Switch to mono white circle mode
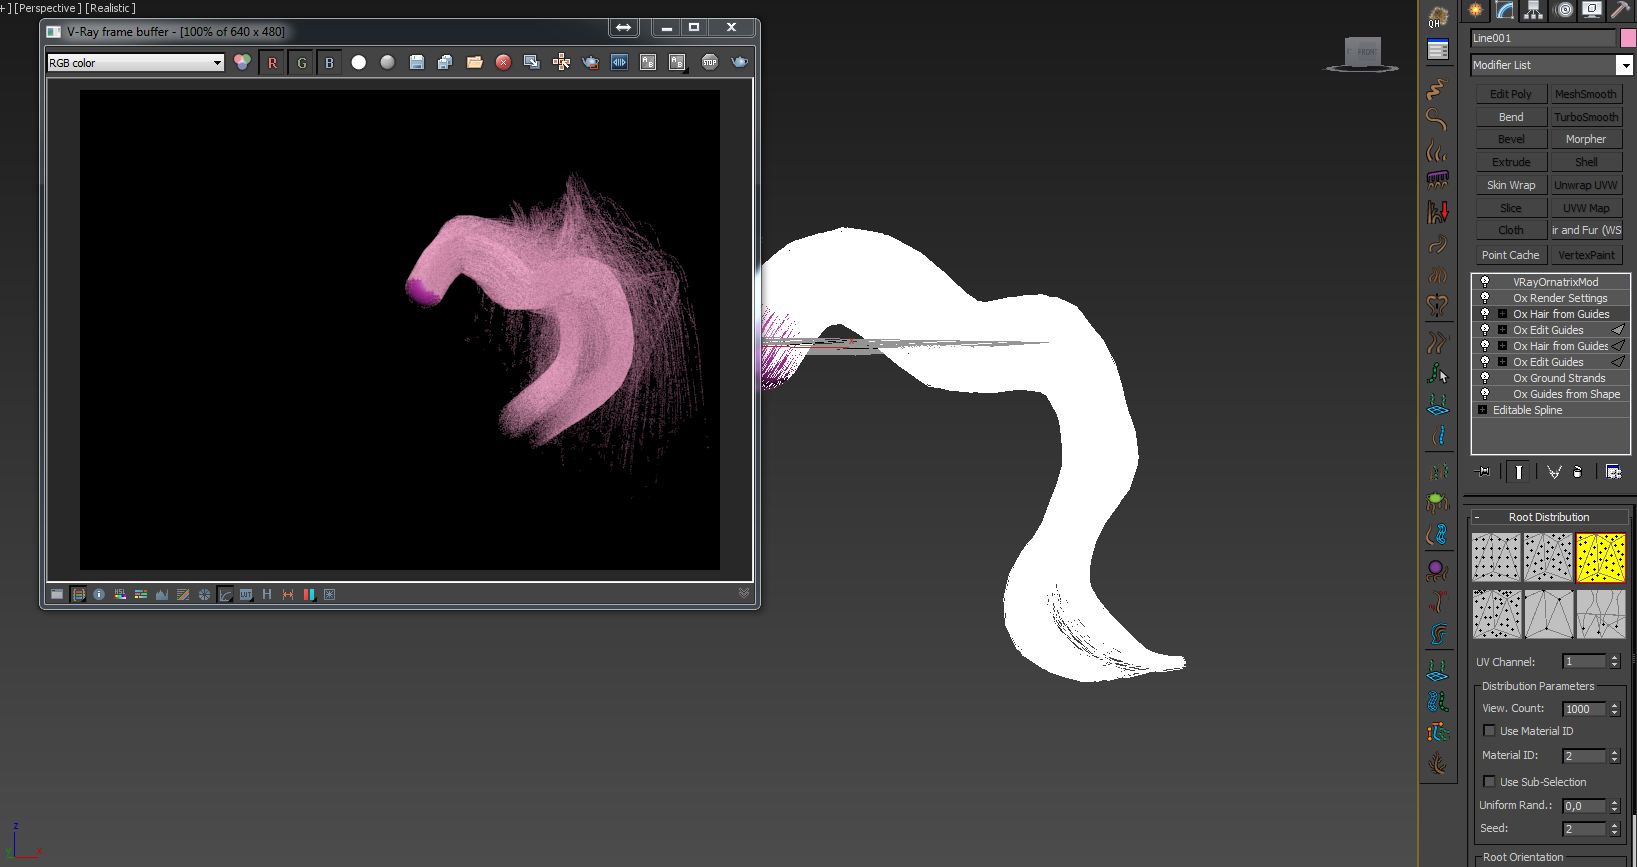Screen dimensions: 1637x867 [x=359, y=63]
